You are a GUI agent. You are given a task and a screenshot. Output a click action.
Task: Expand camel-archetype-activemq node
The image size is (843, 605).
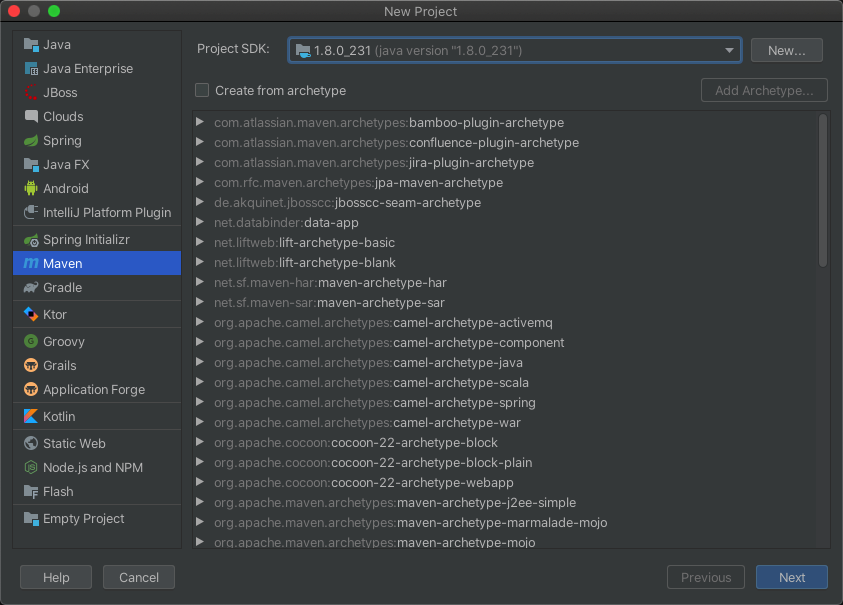(200, 322)
